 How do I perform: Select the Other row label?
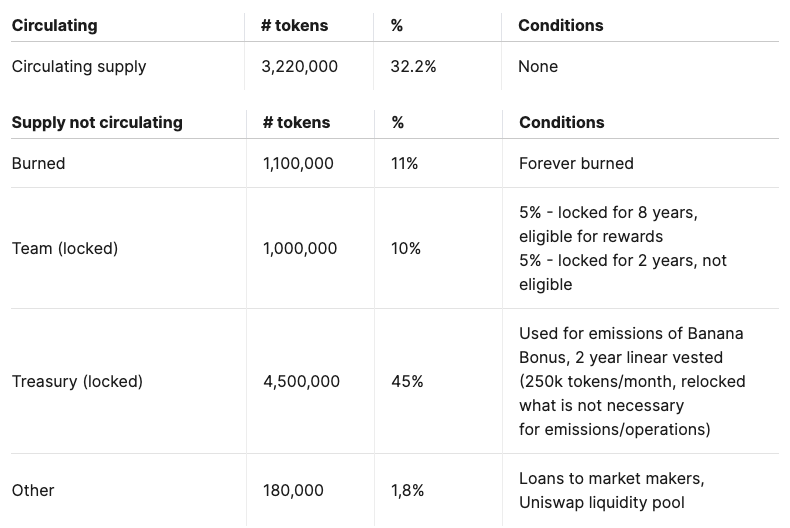[33, 490]
